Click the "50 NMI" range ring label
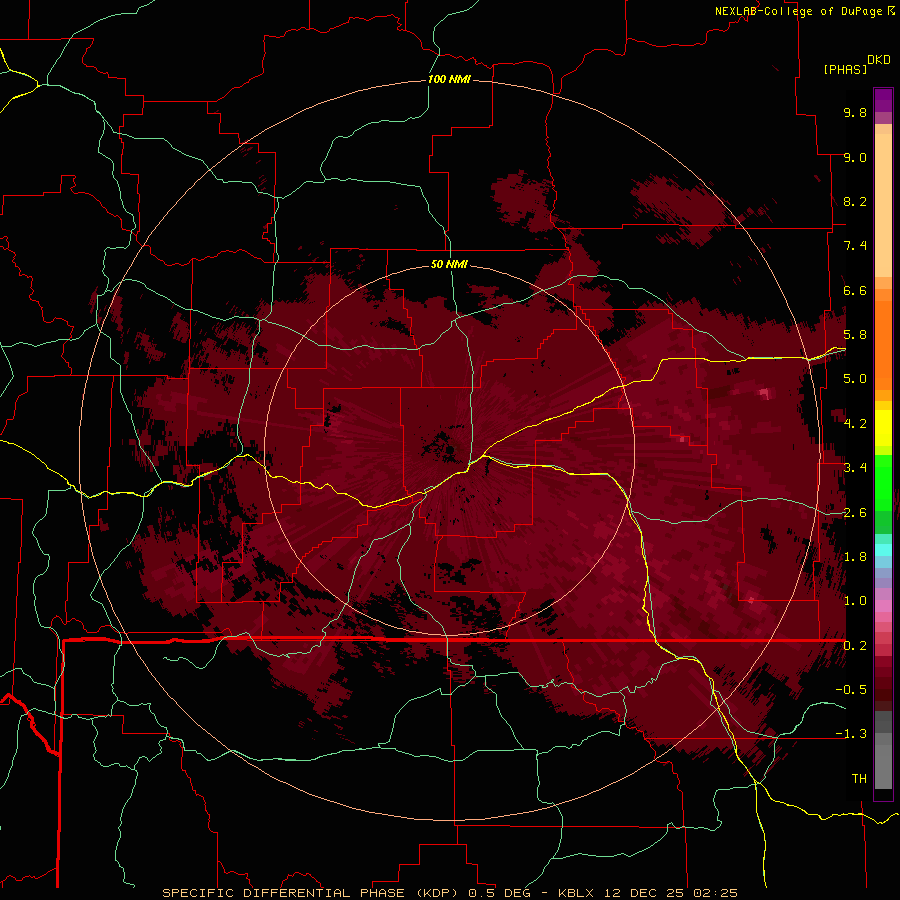 point(449,264)
